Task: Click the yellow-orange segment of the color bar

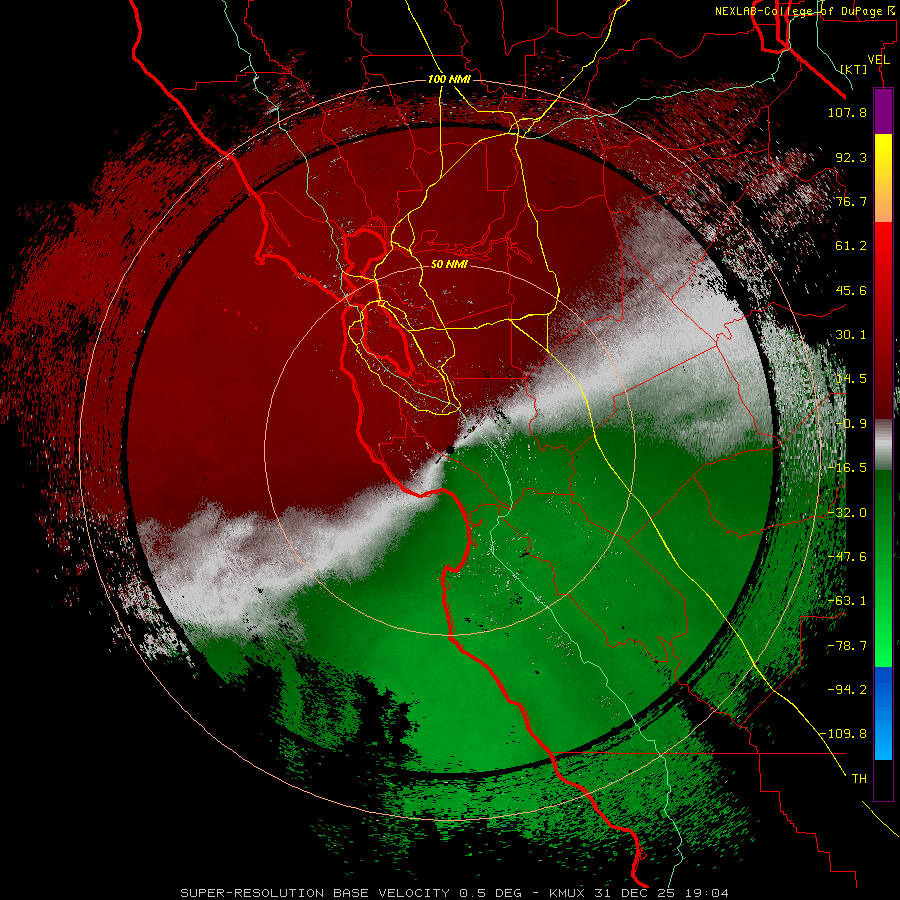Action: coord(883,178)
